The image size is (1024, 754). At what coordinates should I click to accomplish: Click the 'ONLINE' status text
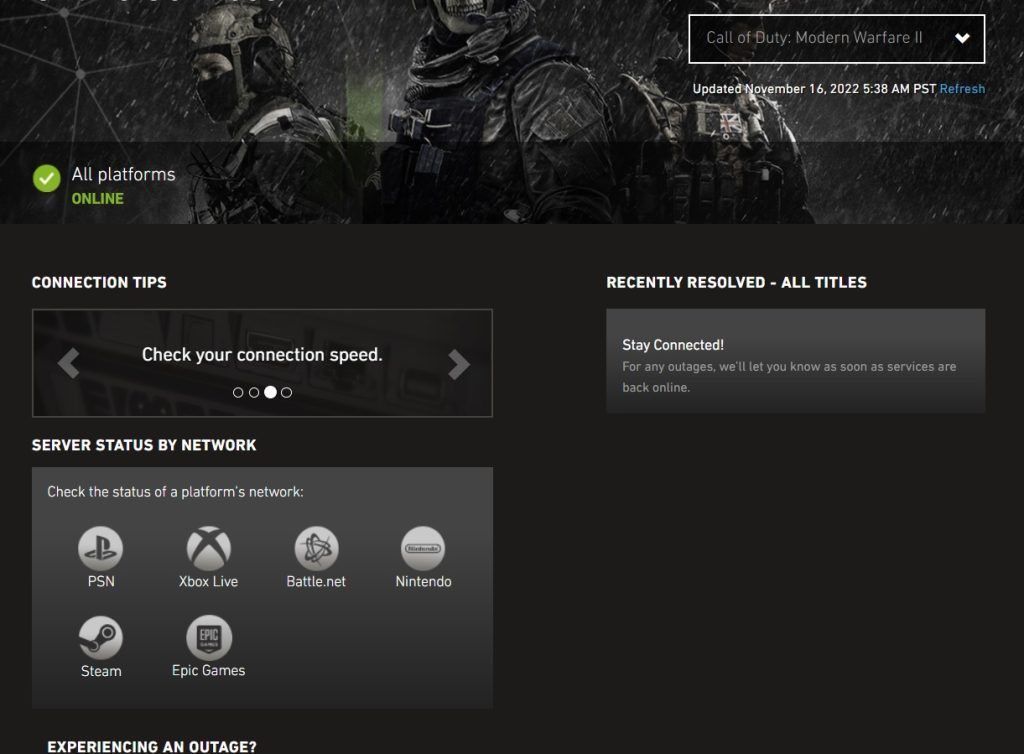(x=97, y=198)
